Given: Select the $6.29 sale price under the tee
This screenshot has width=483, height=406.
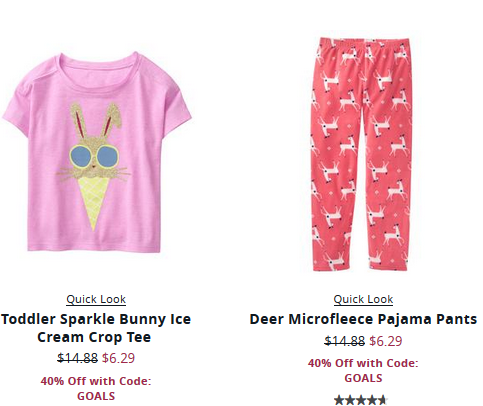Looking at the screenshot, I should coord(118,358).
